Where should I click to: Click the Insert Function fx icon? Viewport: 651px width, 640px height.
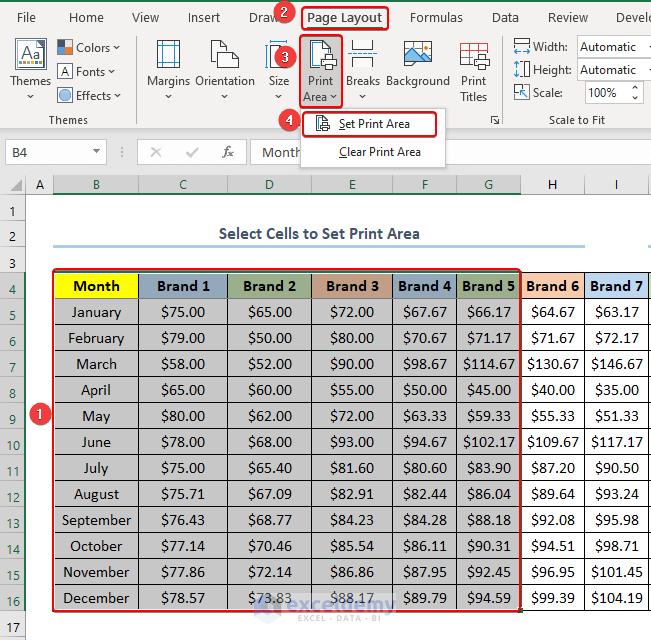(228, 152)
